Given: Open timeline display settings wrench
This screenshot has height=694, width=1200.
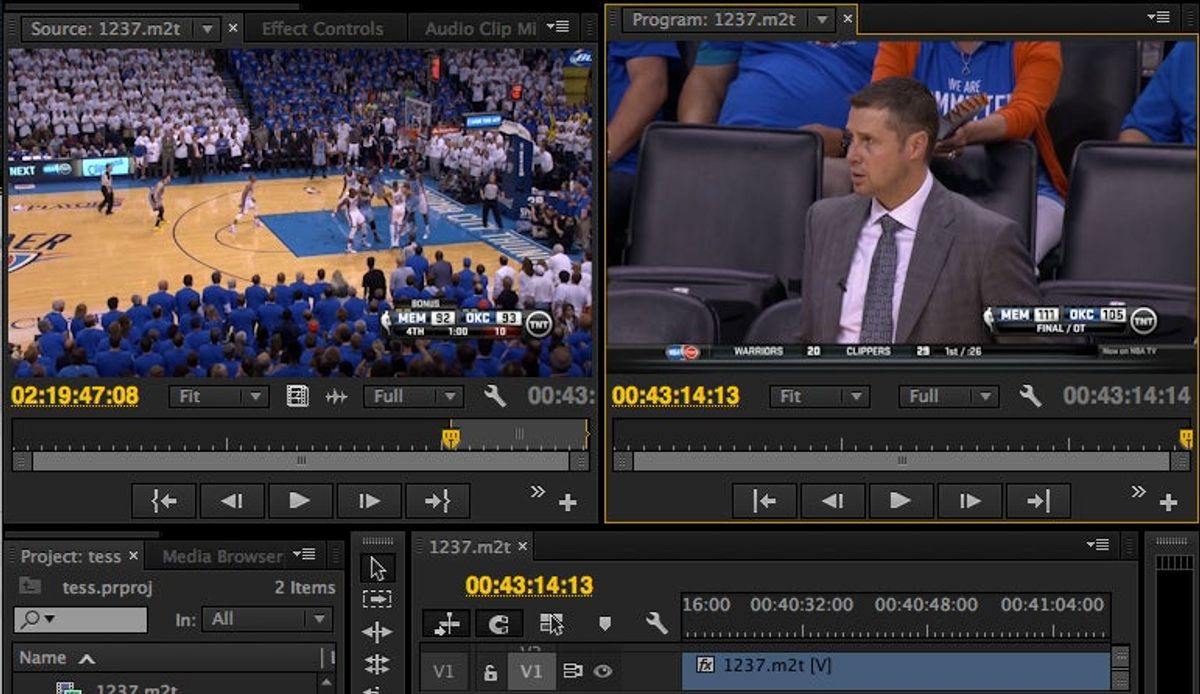Looking at the screenshot, I should point(656,624).
